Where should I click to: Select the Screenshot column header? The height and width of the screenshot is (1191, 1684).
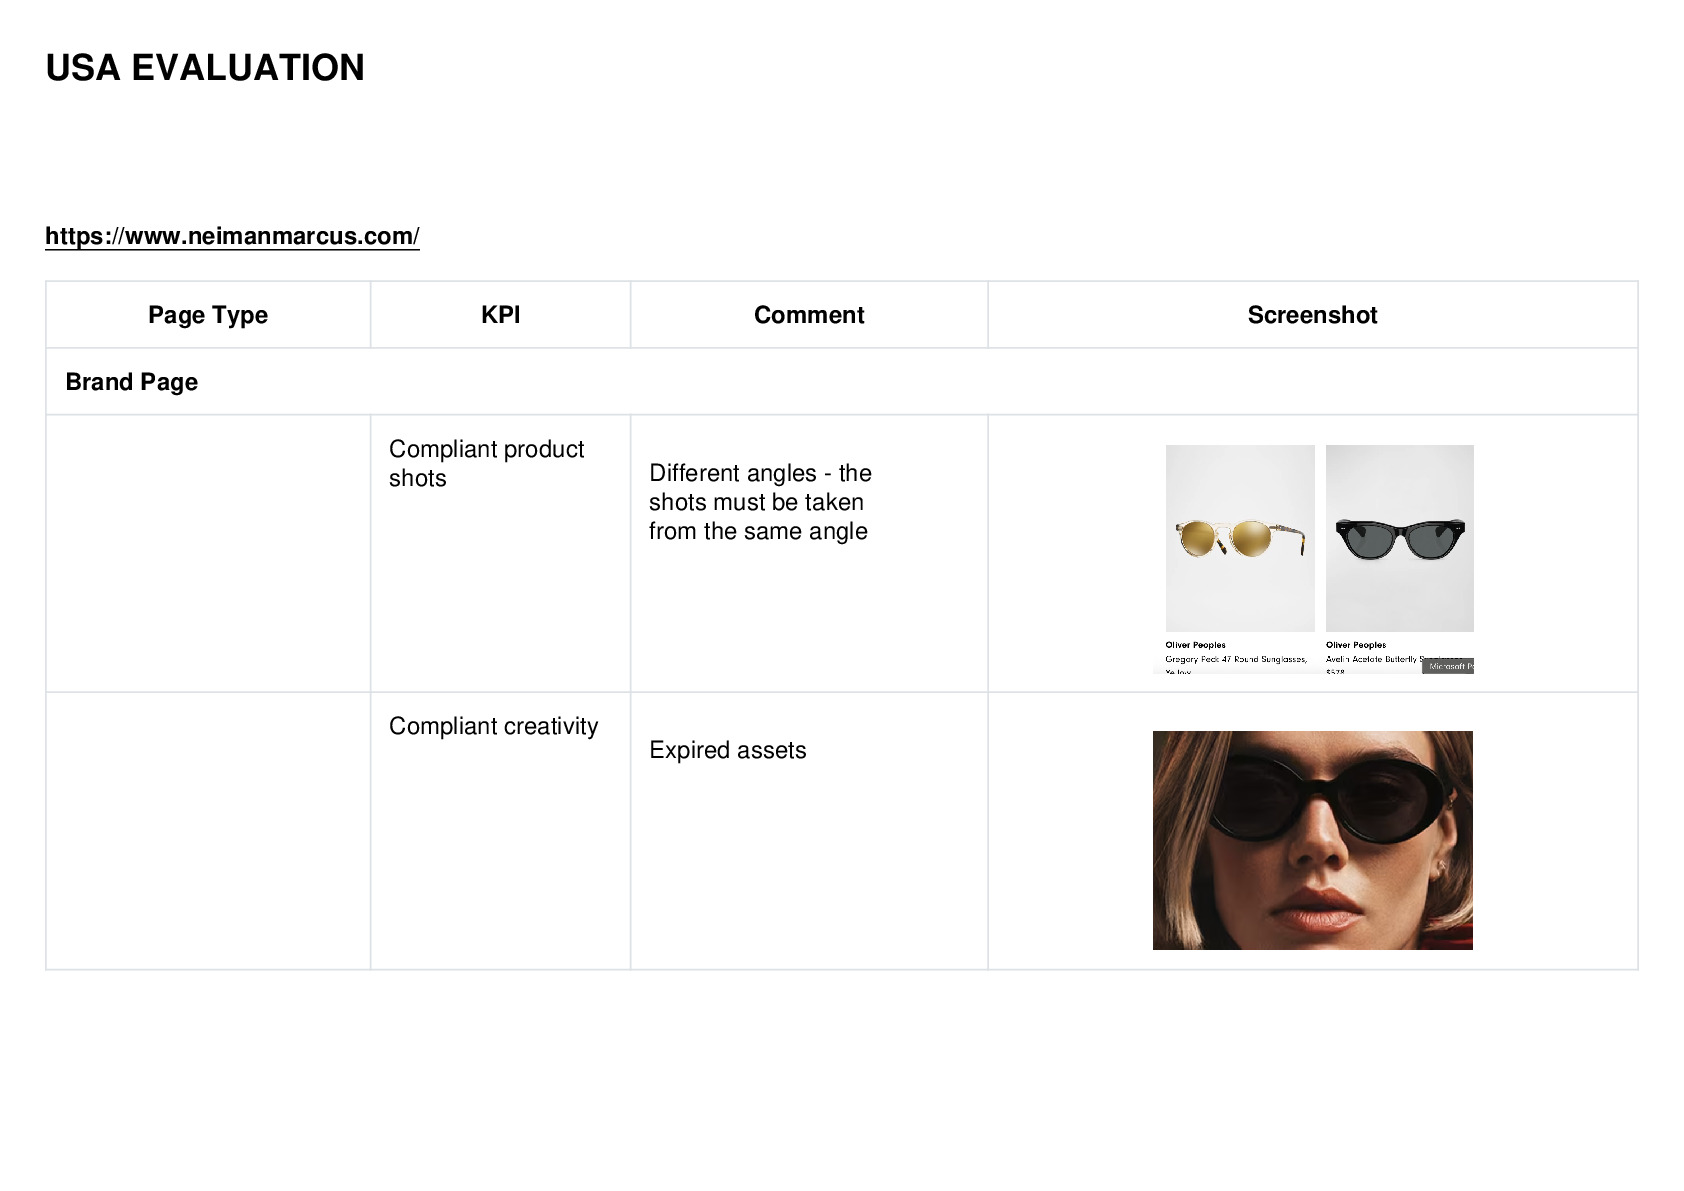1312,315
